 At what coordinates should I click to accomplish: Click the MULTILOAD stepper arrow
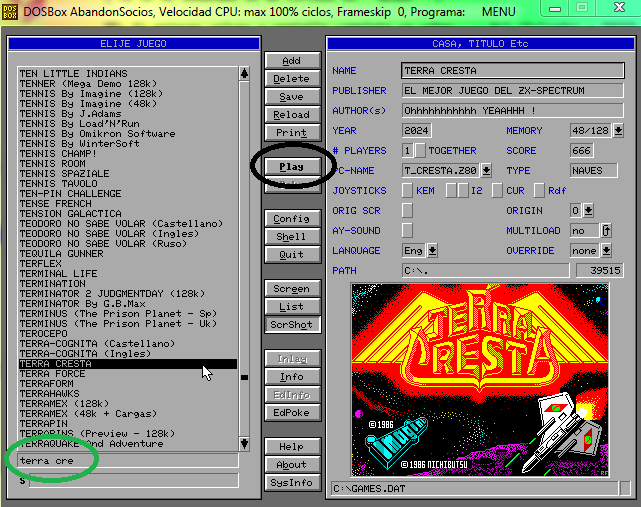pos(606,231)
